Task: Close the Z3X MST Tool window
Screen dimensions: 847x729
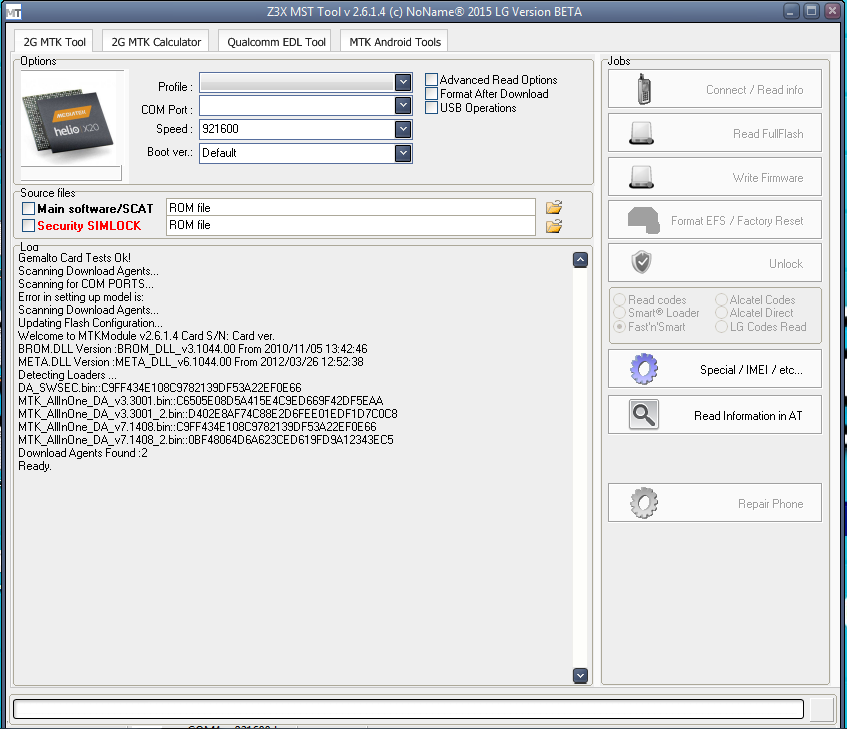Action: coord(832,11)
